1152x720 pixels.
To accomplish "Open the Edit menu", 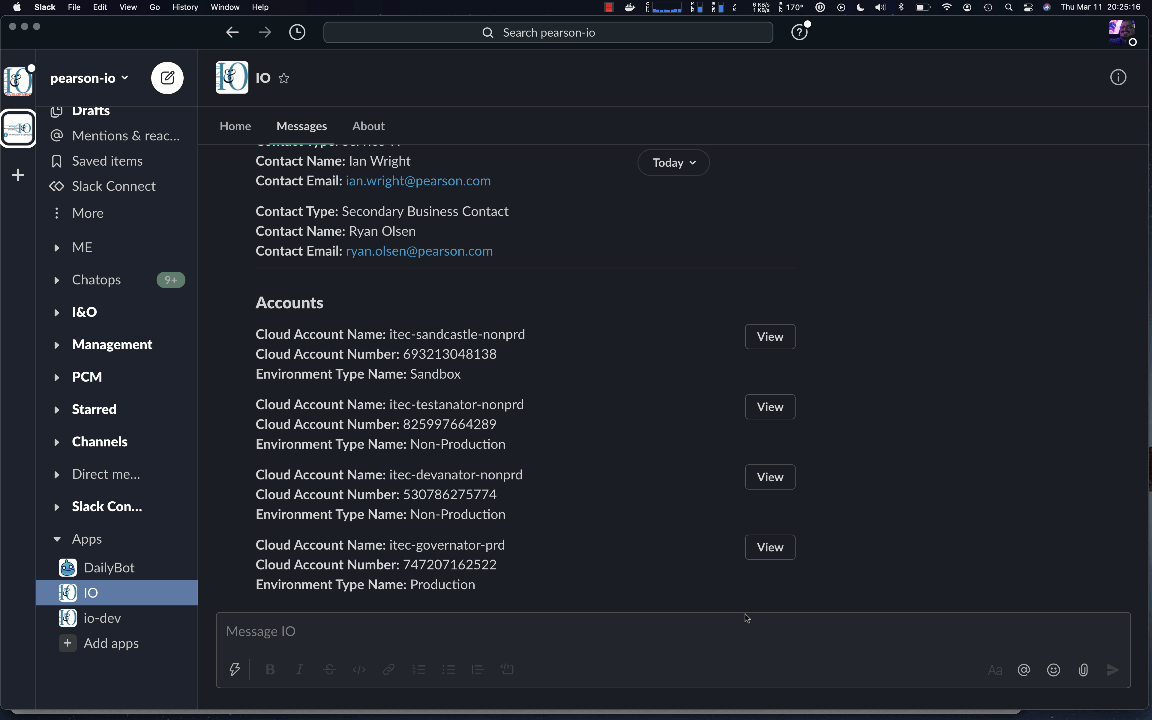I will pyautogui.click(x=100, y=7).
